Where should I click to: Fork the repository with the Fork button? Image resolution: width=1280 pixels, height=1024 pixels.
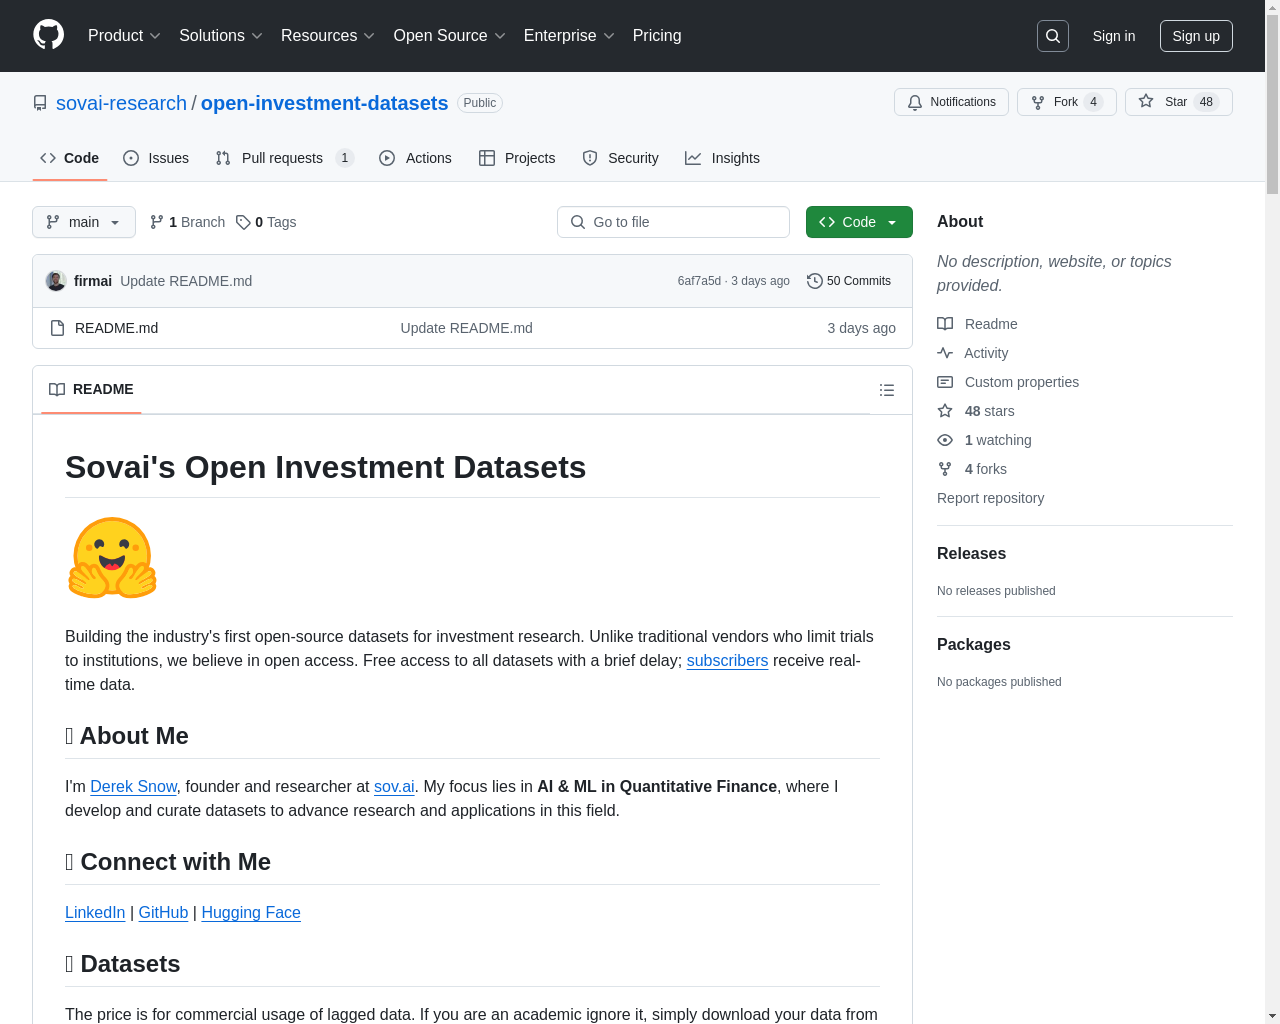coord(1066,102)
